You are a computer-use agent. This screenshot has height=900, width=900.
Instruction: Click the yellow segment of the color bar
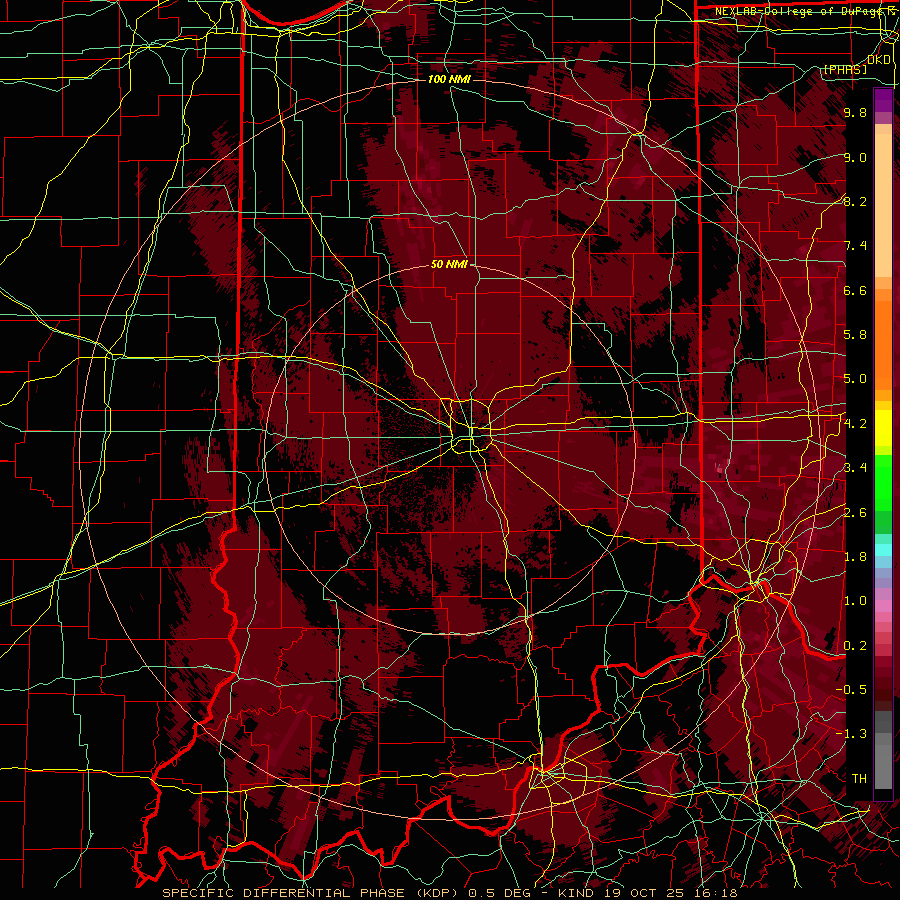click(883, 428)
